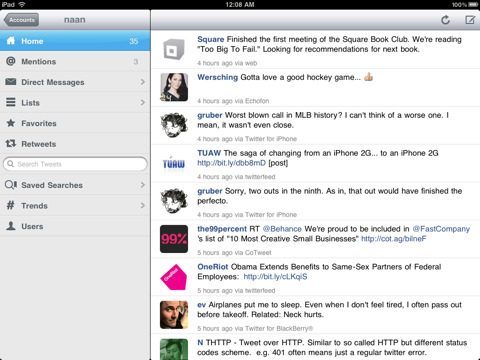Open the compose new tweet icon
Viewport: 480px width, 360px height.
pyautogui.click(x=470, y=20)
